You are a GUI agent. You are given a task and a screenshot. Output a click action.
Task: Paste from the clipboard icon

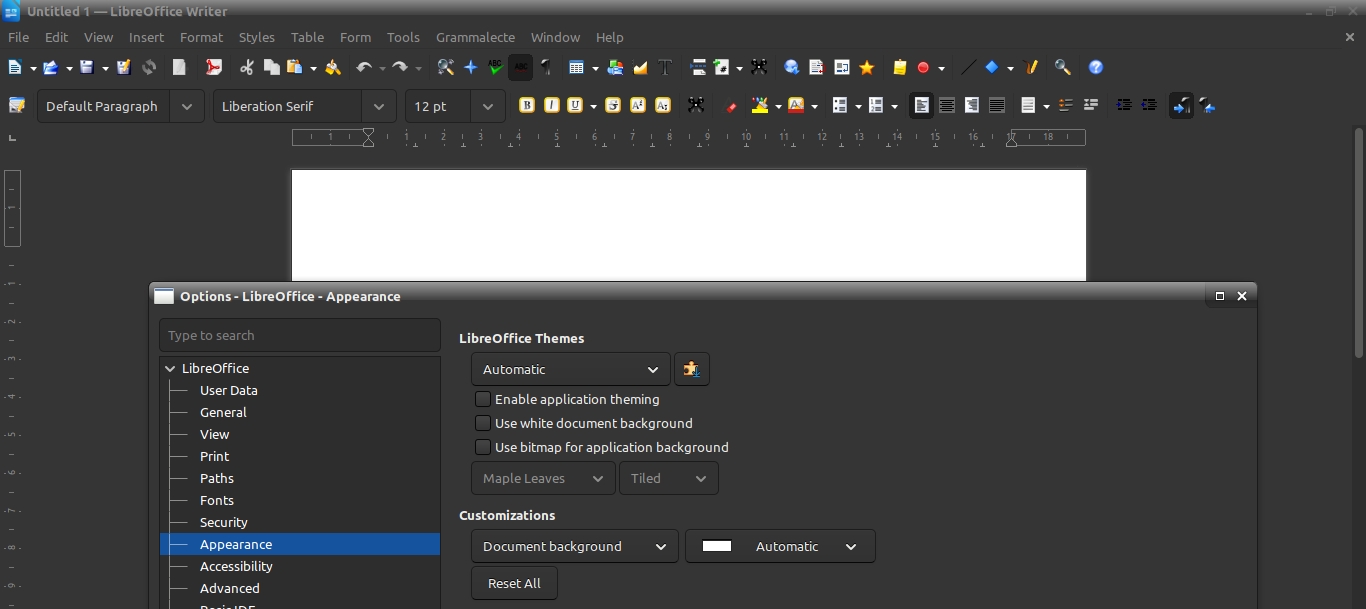[x=295, y=67]
